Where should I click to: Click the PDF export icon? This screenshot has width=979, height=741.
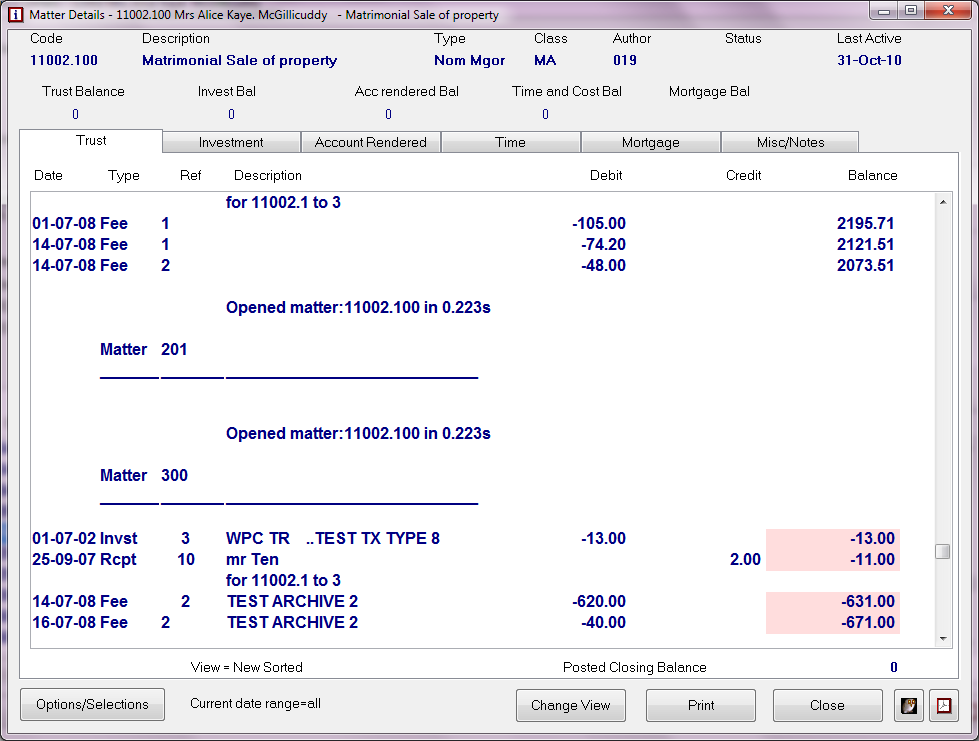[x=943, y=705]
